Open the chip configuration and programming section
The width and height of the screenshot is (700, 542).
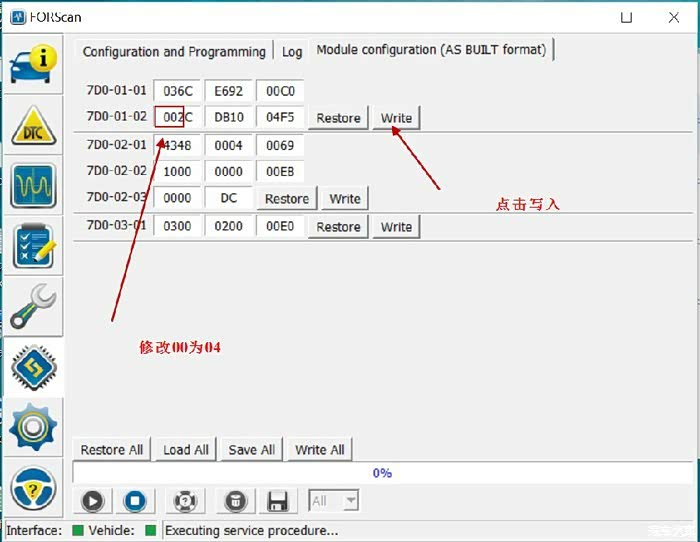[x=33, y=367]
